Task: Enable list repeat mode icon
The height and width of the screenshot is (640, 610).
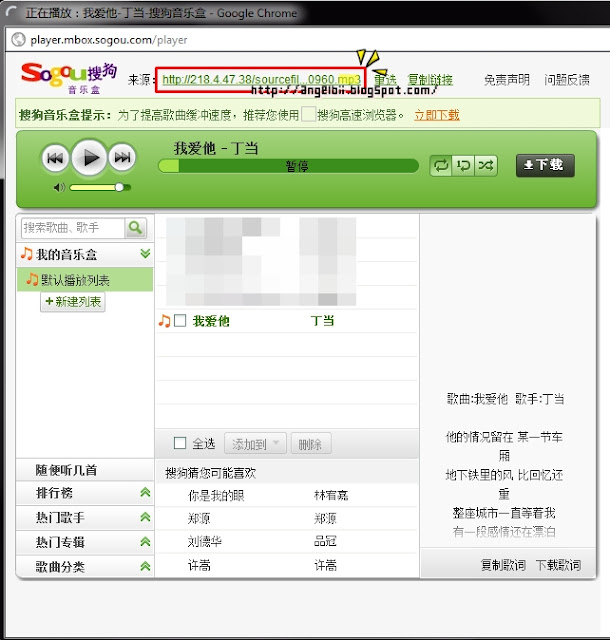Action: click(441, 166)
